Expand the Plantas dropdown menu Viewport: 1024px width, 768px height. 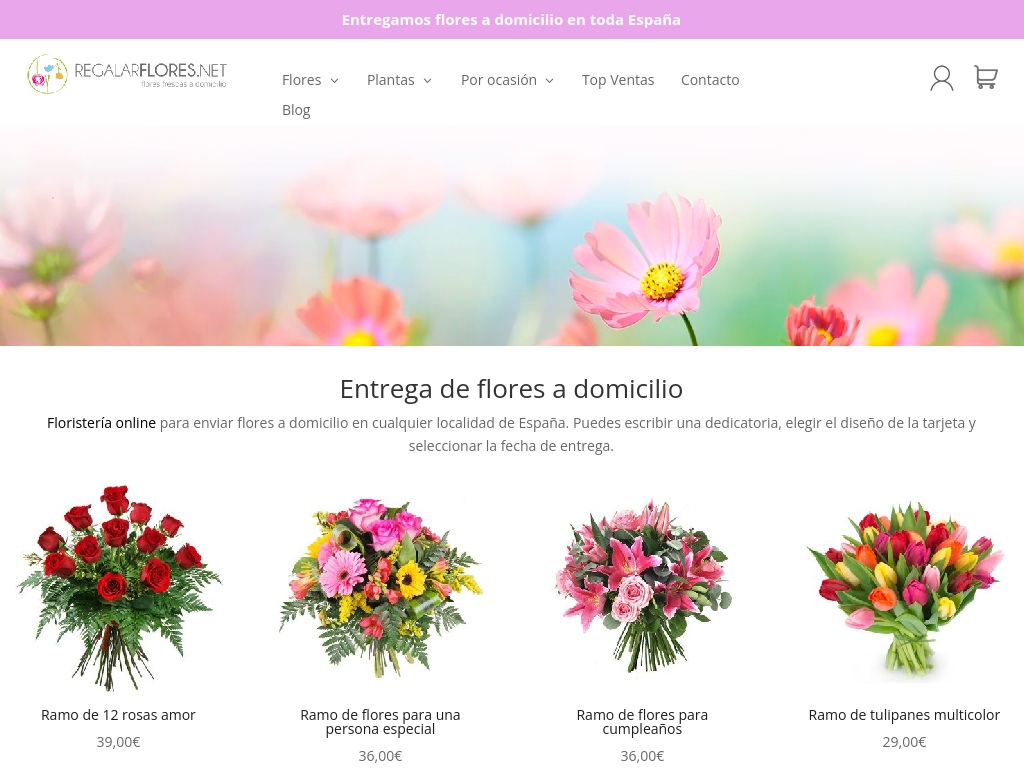click(x=399, y=80)
